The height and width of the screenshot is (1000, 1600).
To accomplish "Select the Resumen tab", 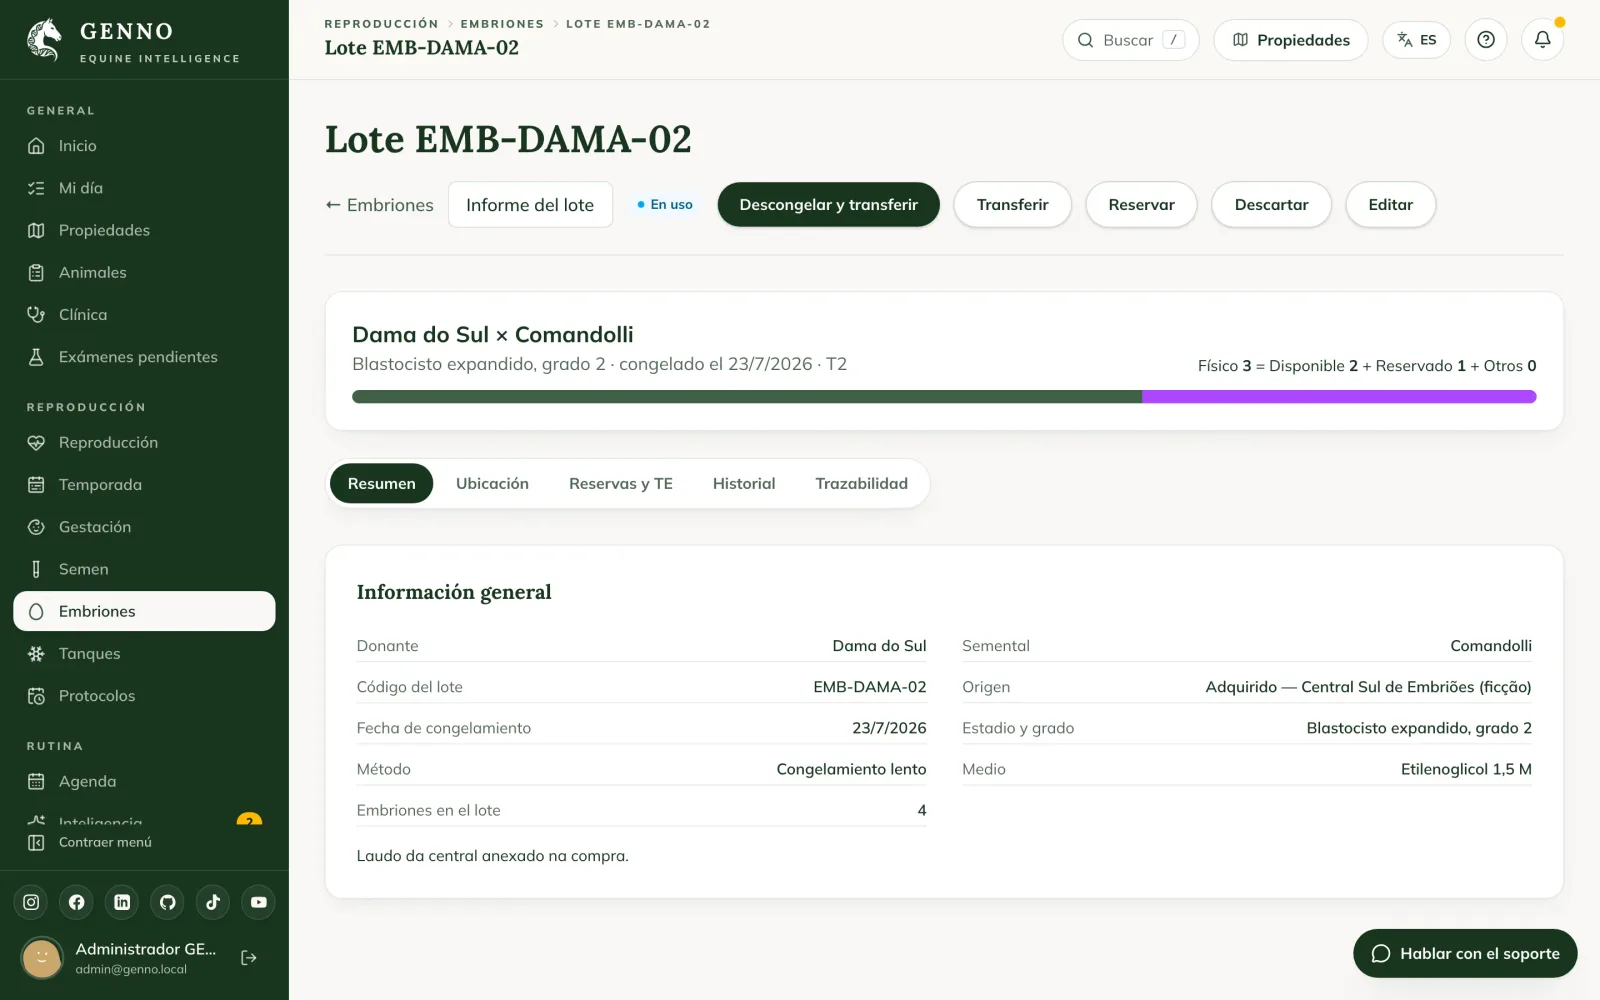I will click(381, 484).
